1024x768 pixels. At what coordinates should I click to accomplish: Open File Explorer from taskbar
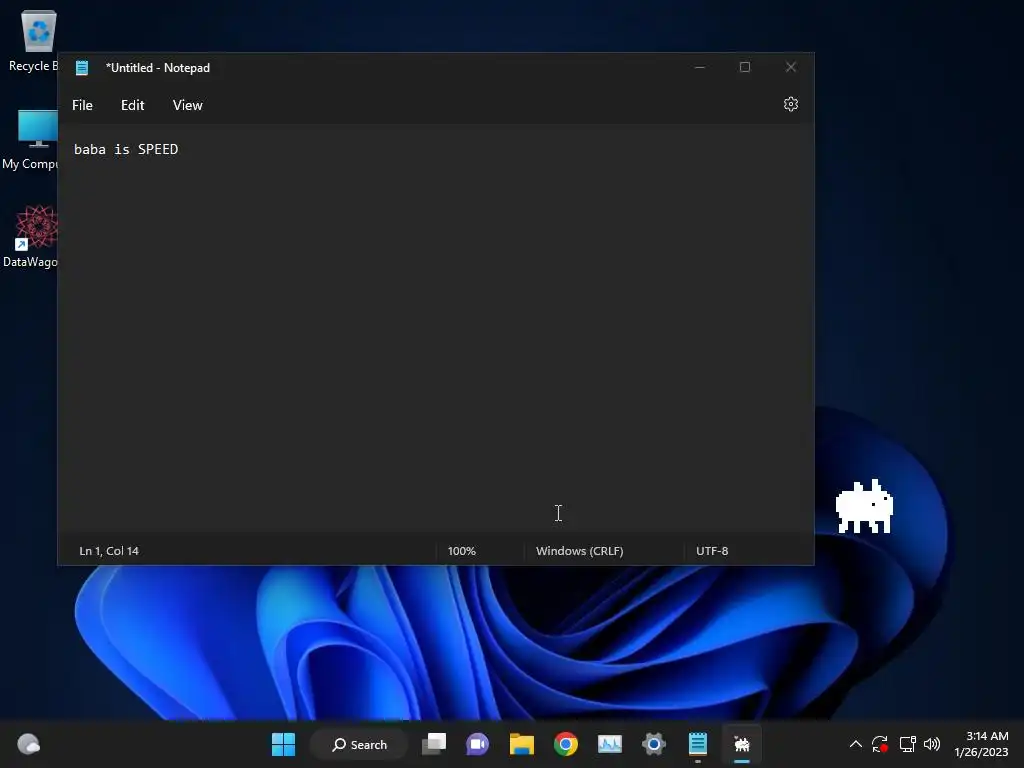(522, 744)
